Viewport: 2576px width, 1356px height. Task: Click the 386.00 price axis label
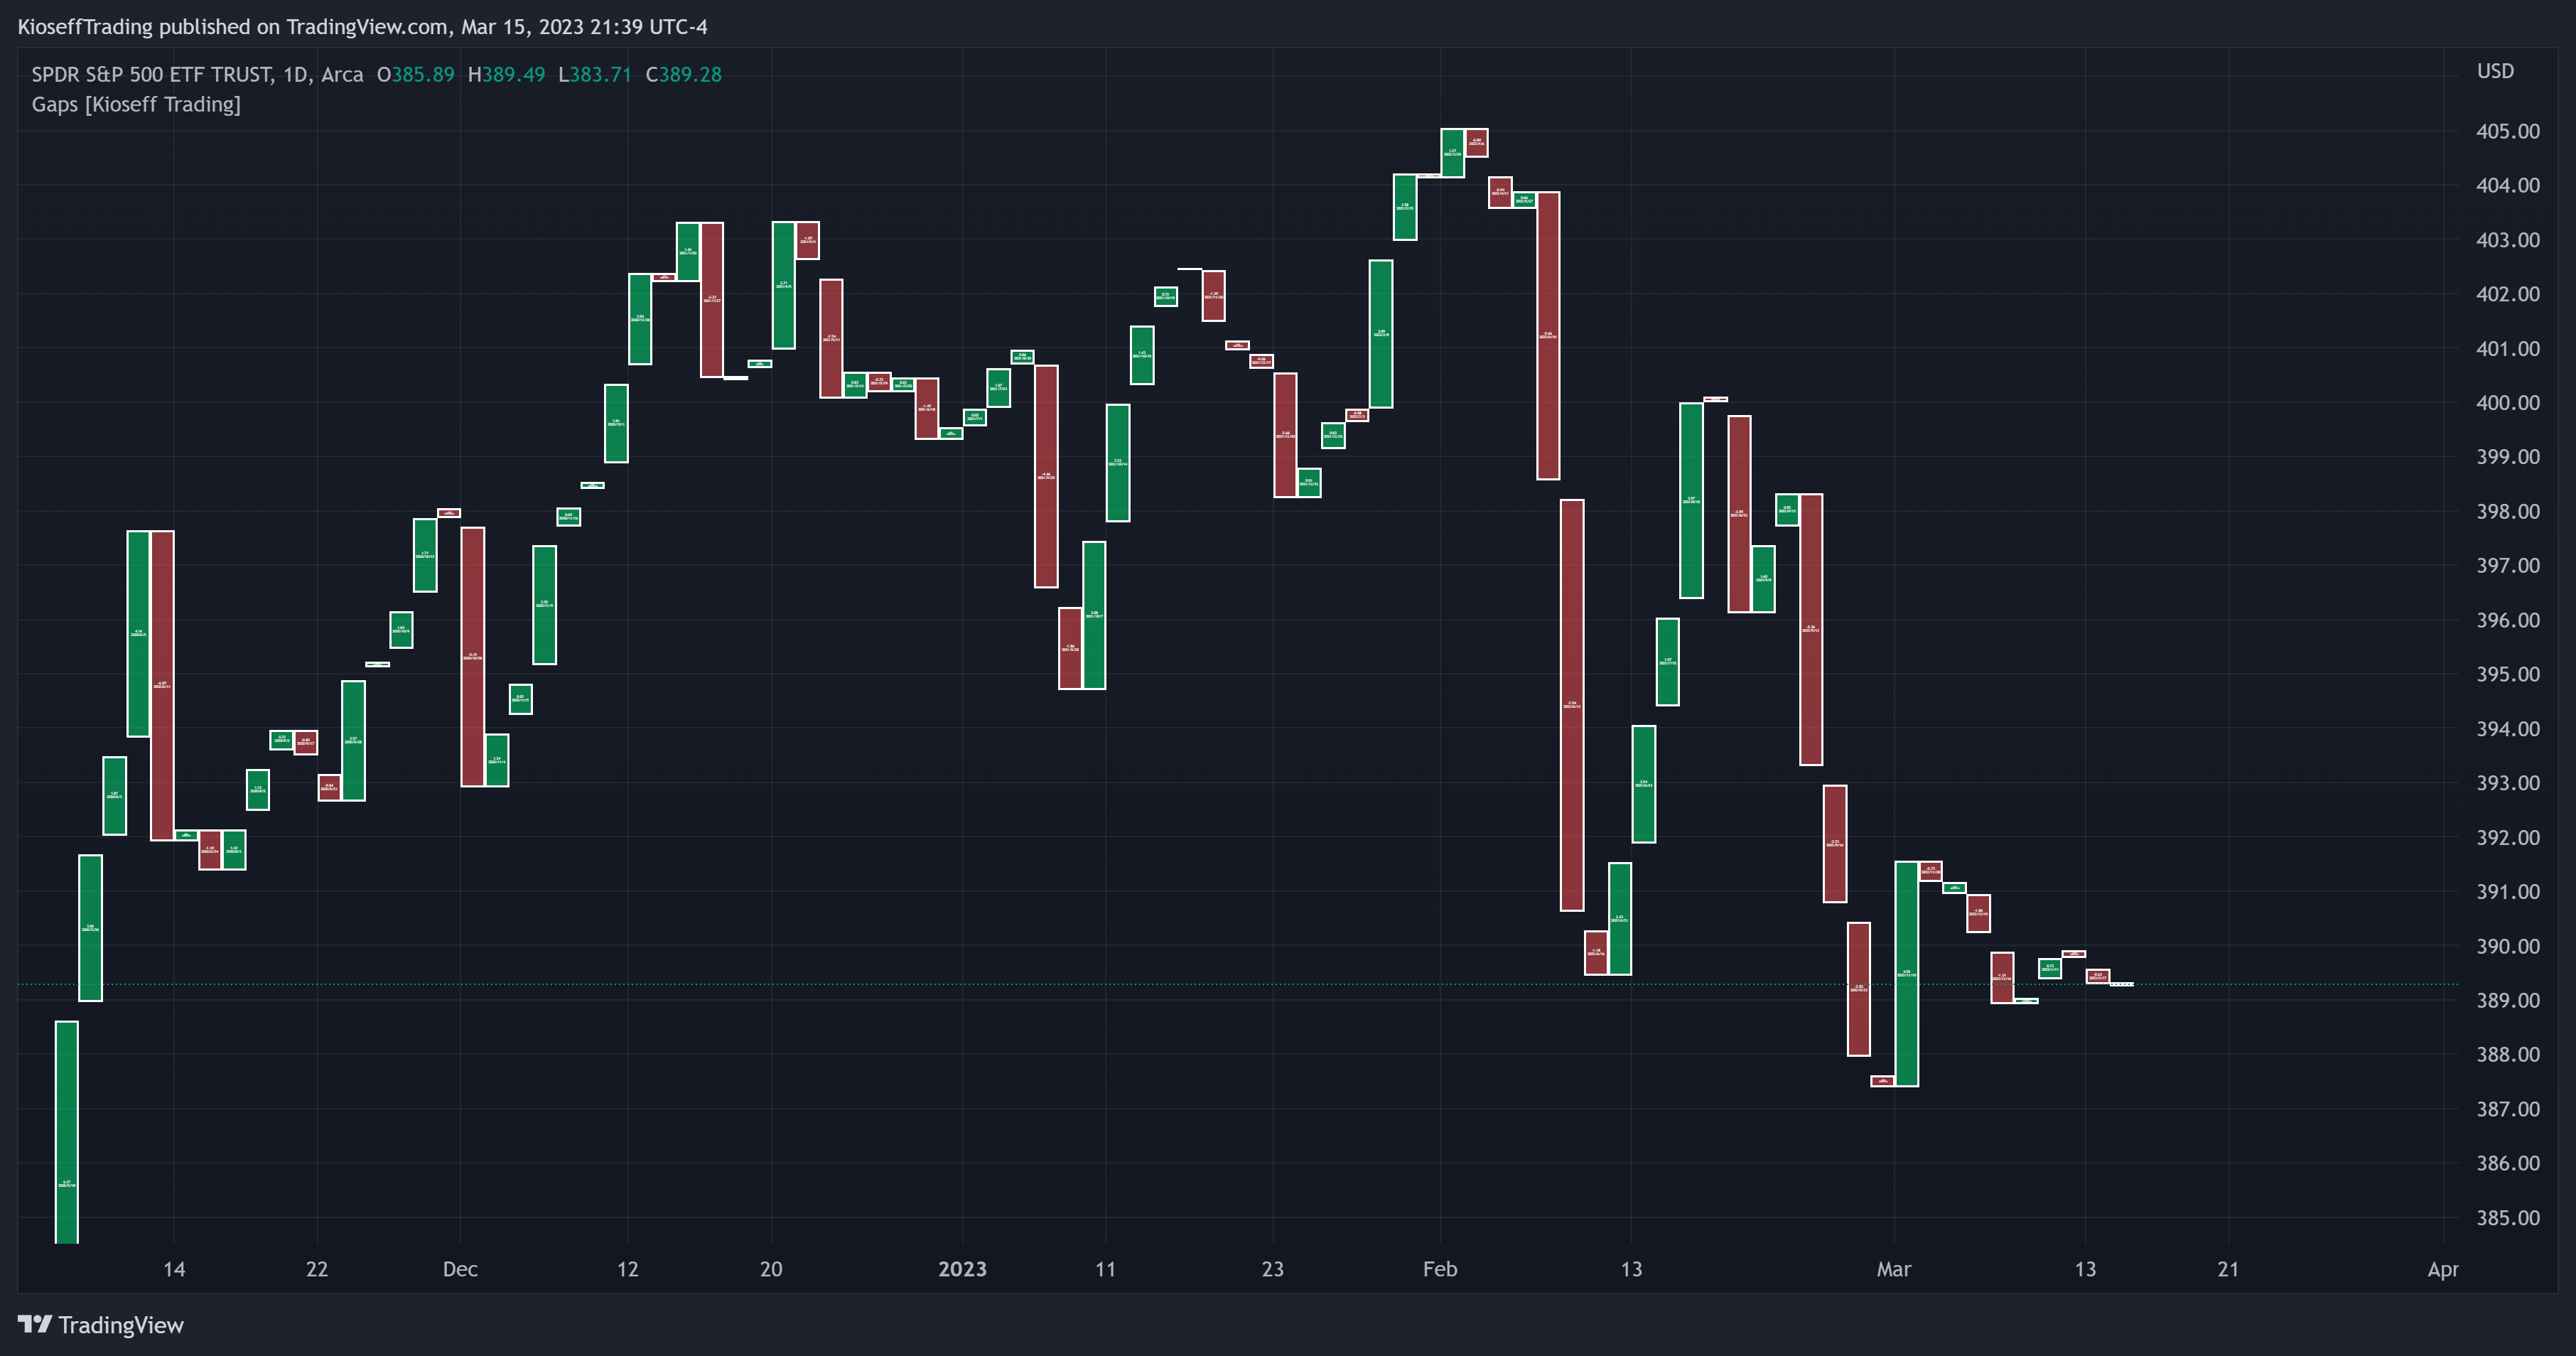click(2507, 1163)
